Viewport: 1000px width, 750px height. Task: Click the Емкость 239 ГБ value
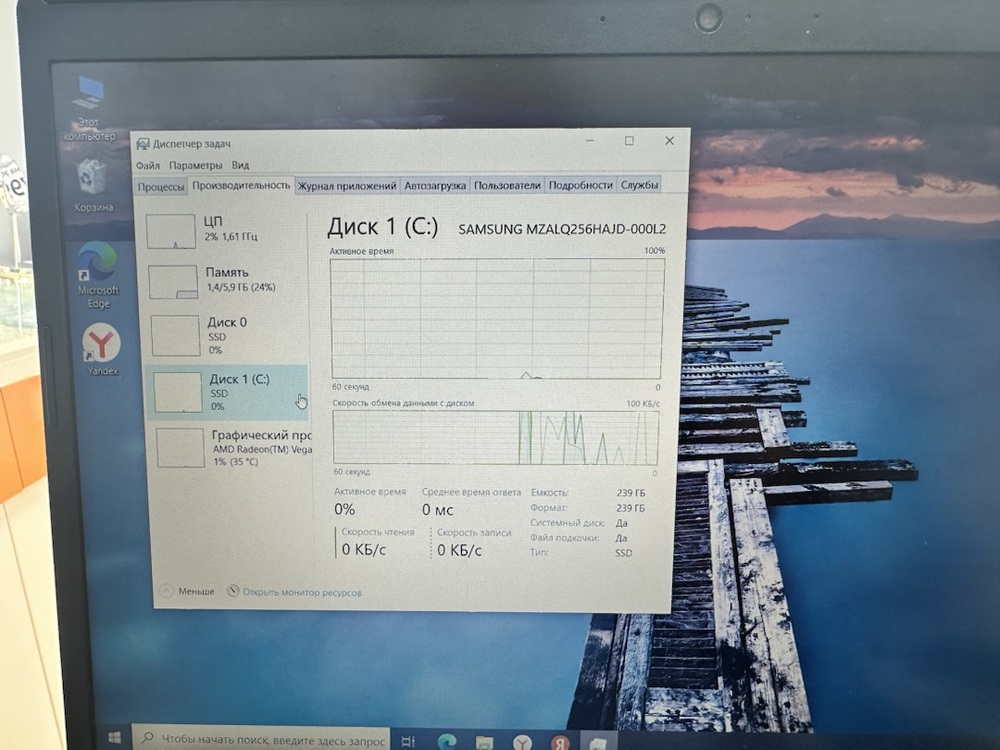pyautogui.click(x=631, y=492)
